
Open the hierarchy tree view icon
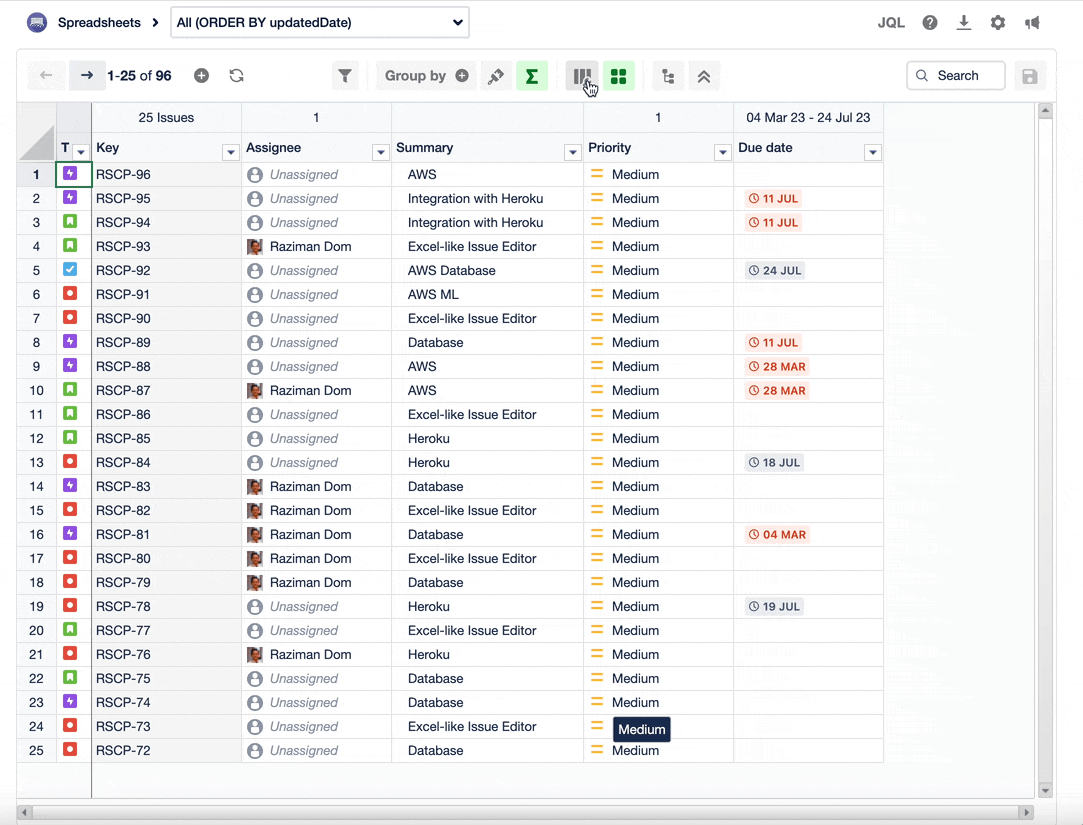point(668,76)
